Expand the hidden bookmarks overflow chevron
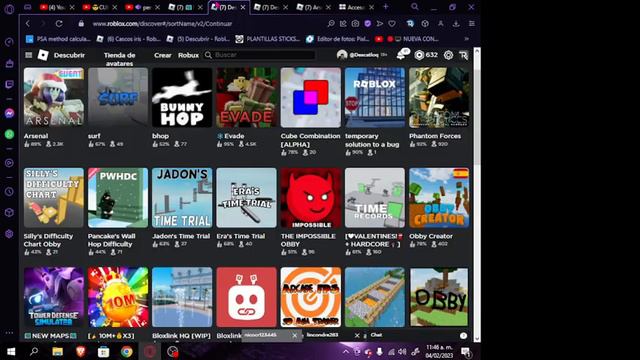This screenshot has height=360, width=640. pyautogui.click(x=467, y=39)
